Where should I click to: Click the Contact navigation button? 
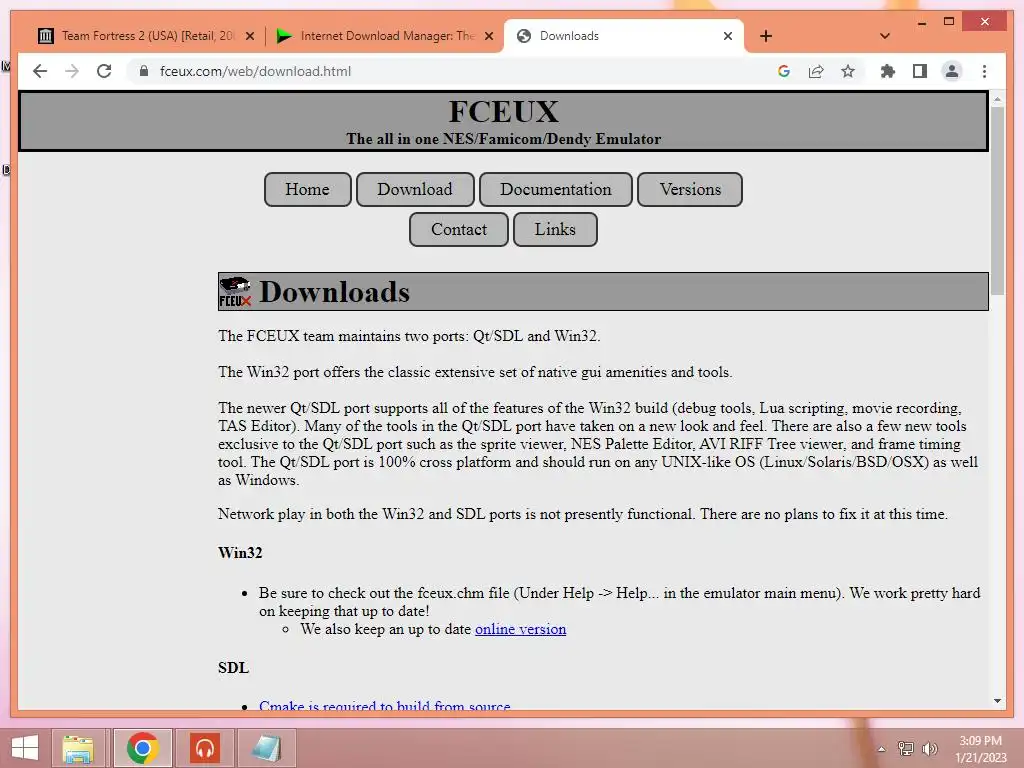(458, 229)
